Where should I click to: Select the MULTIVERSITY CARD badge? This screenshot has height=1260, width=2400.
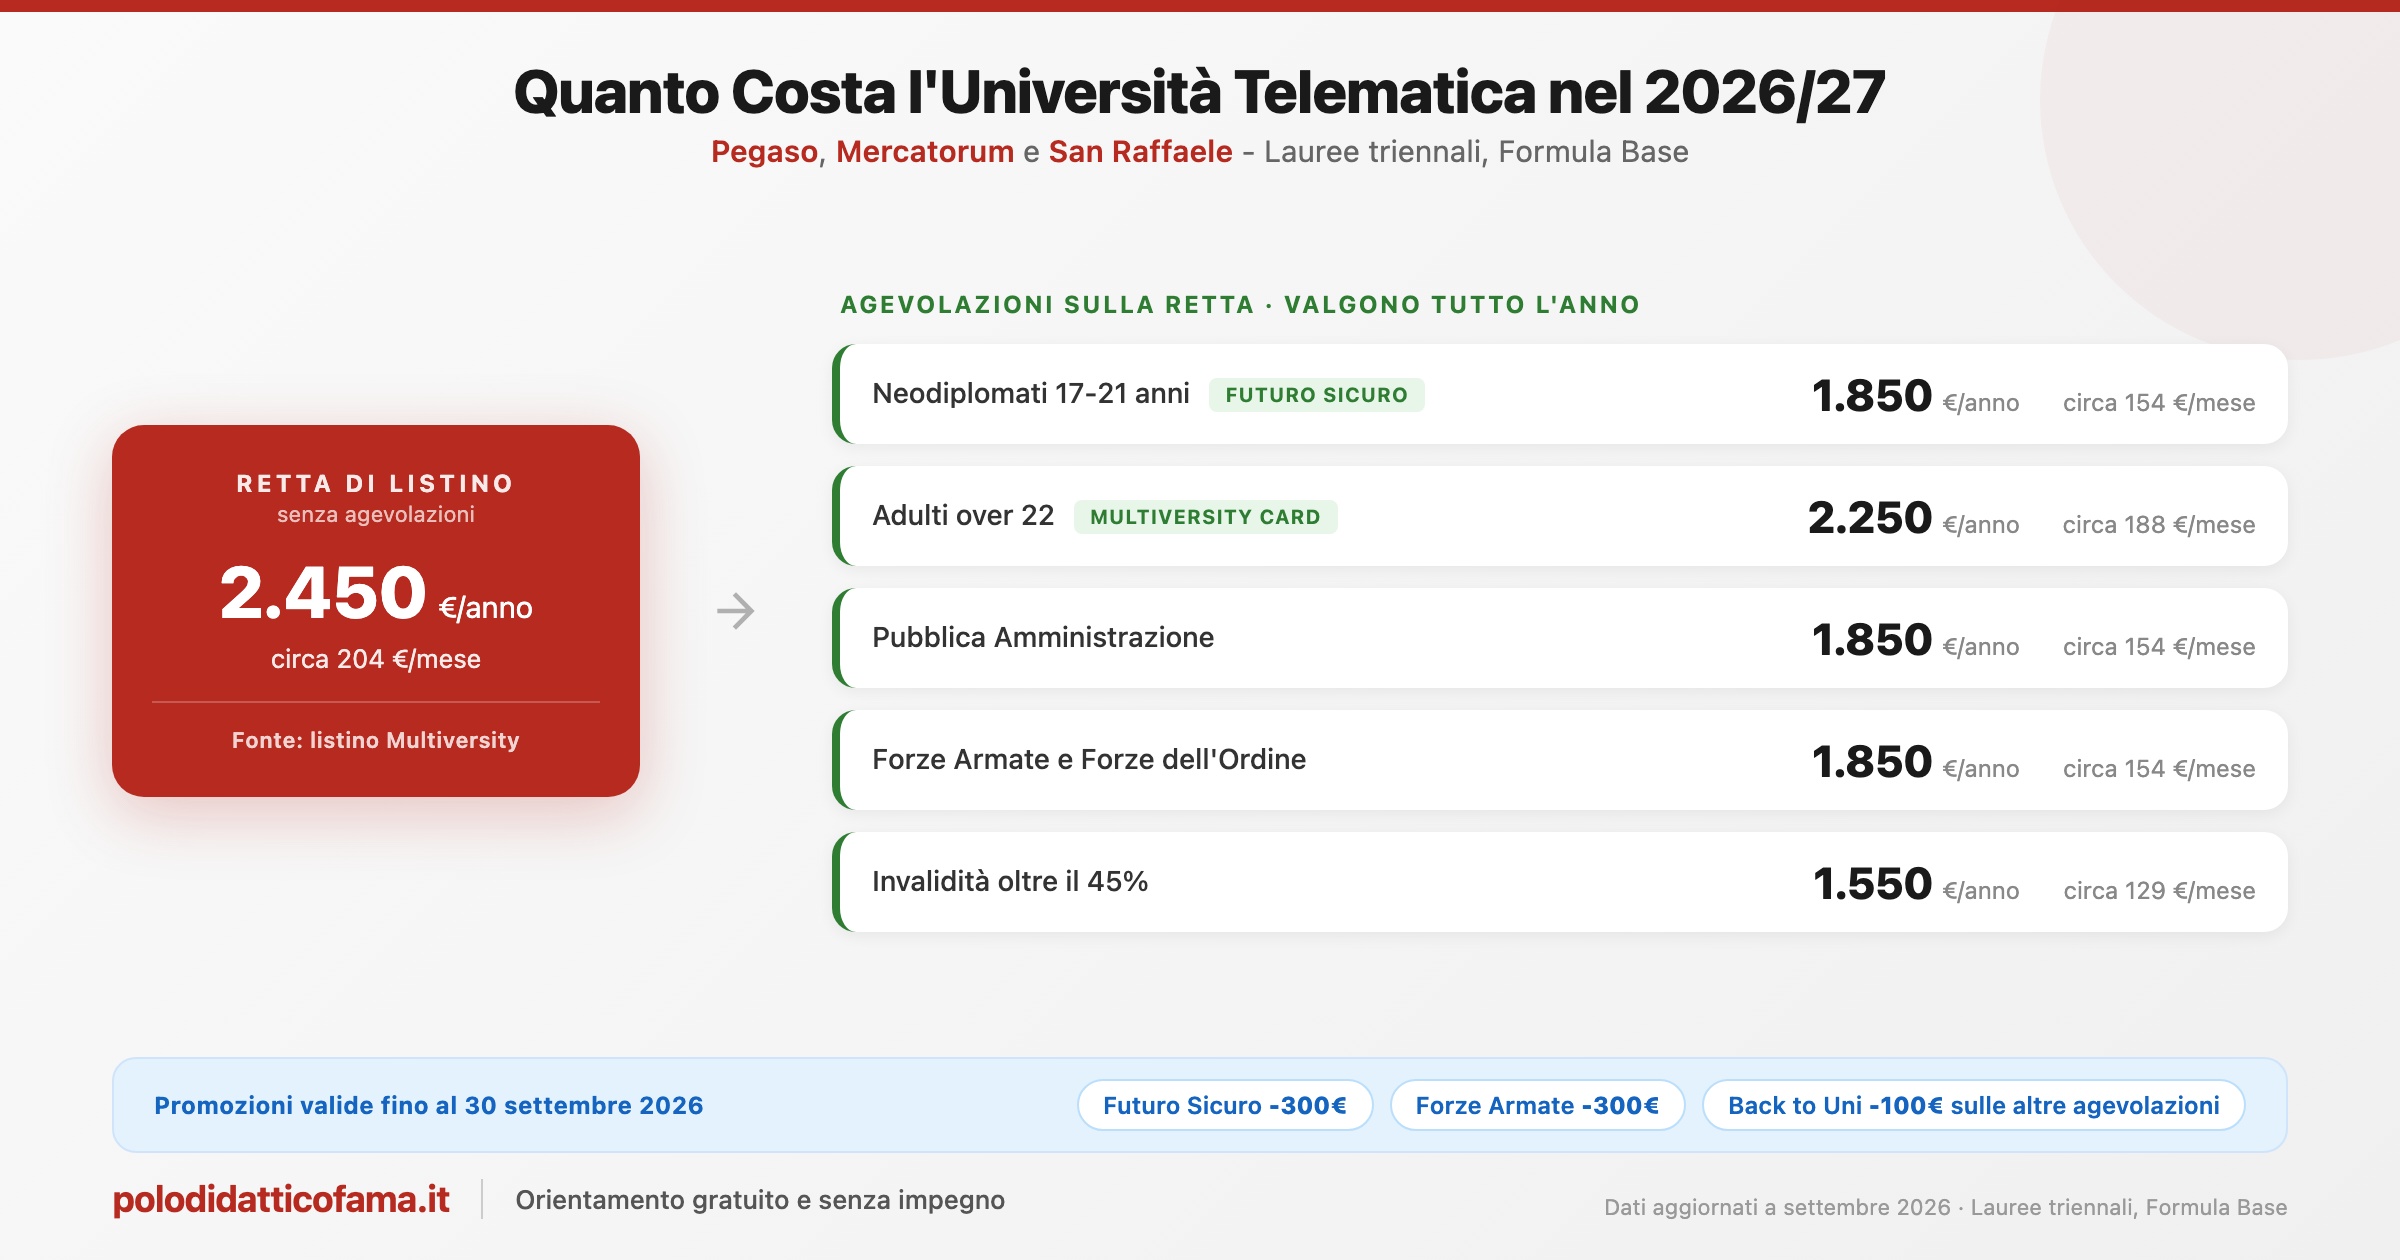point(1205,517)
